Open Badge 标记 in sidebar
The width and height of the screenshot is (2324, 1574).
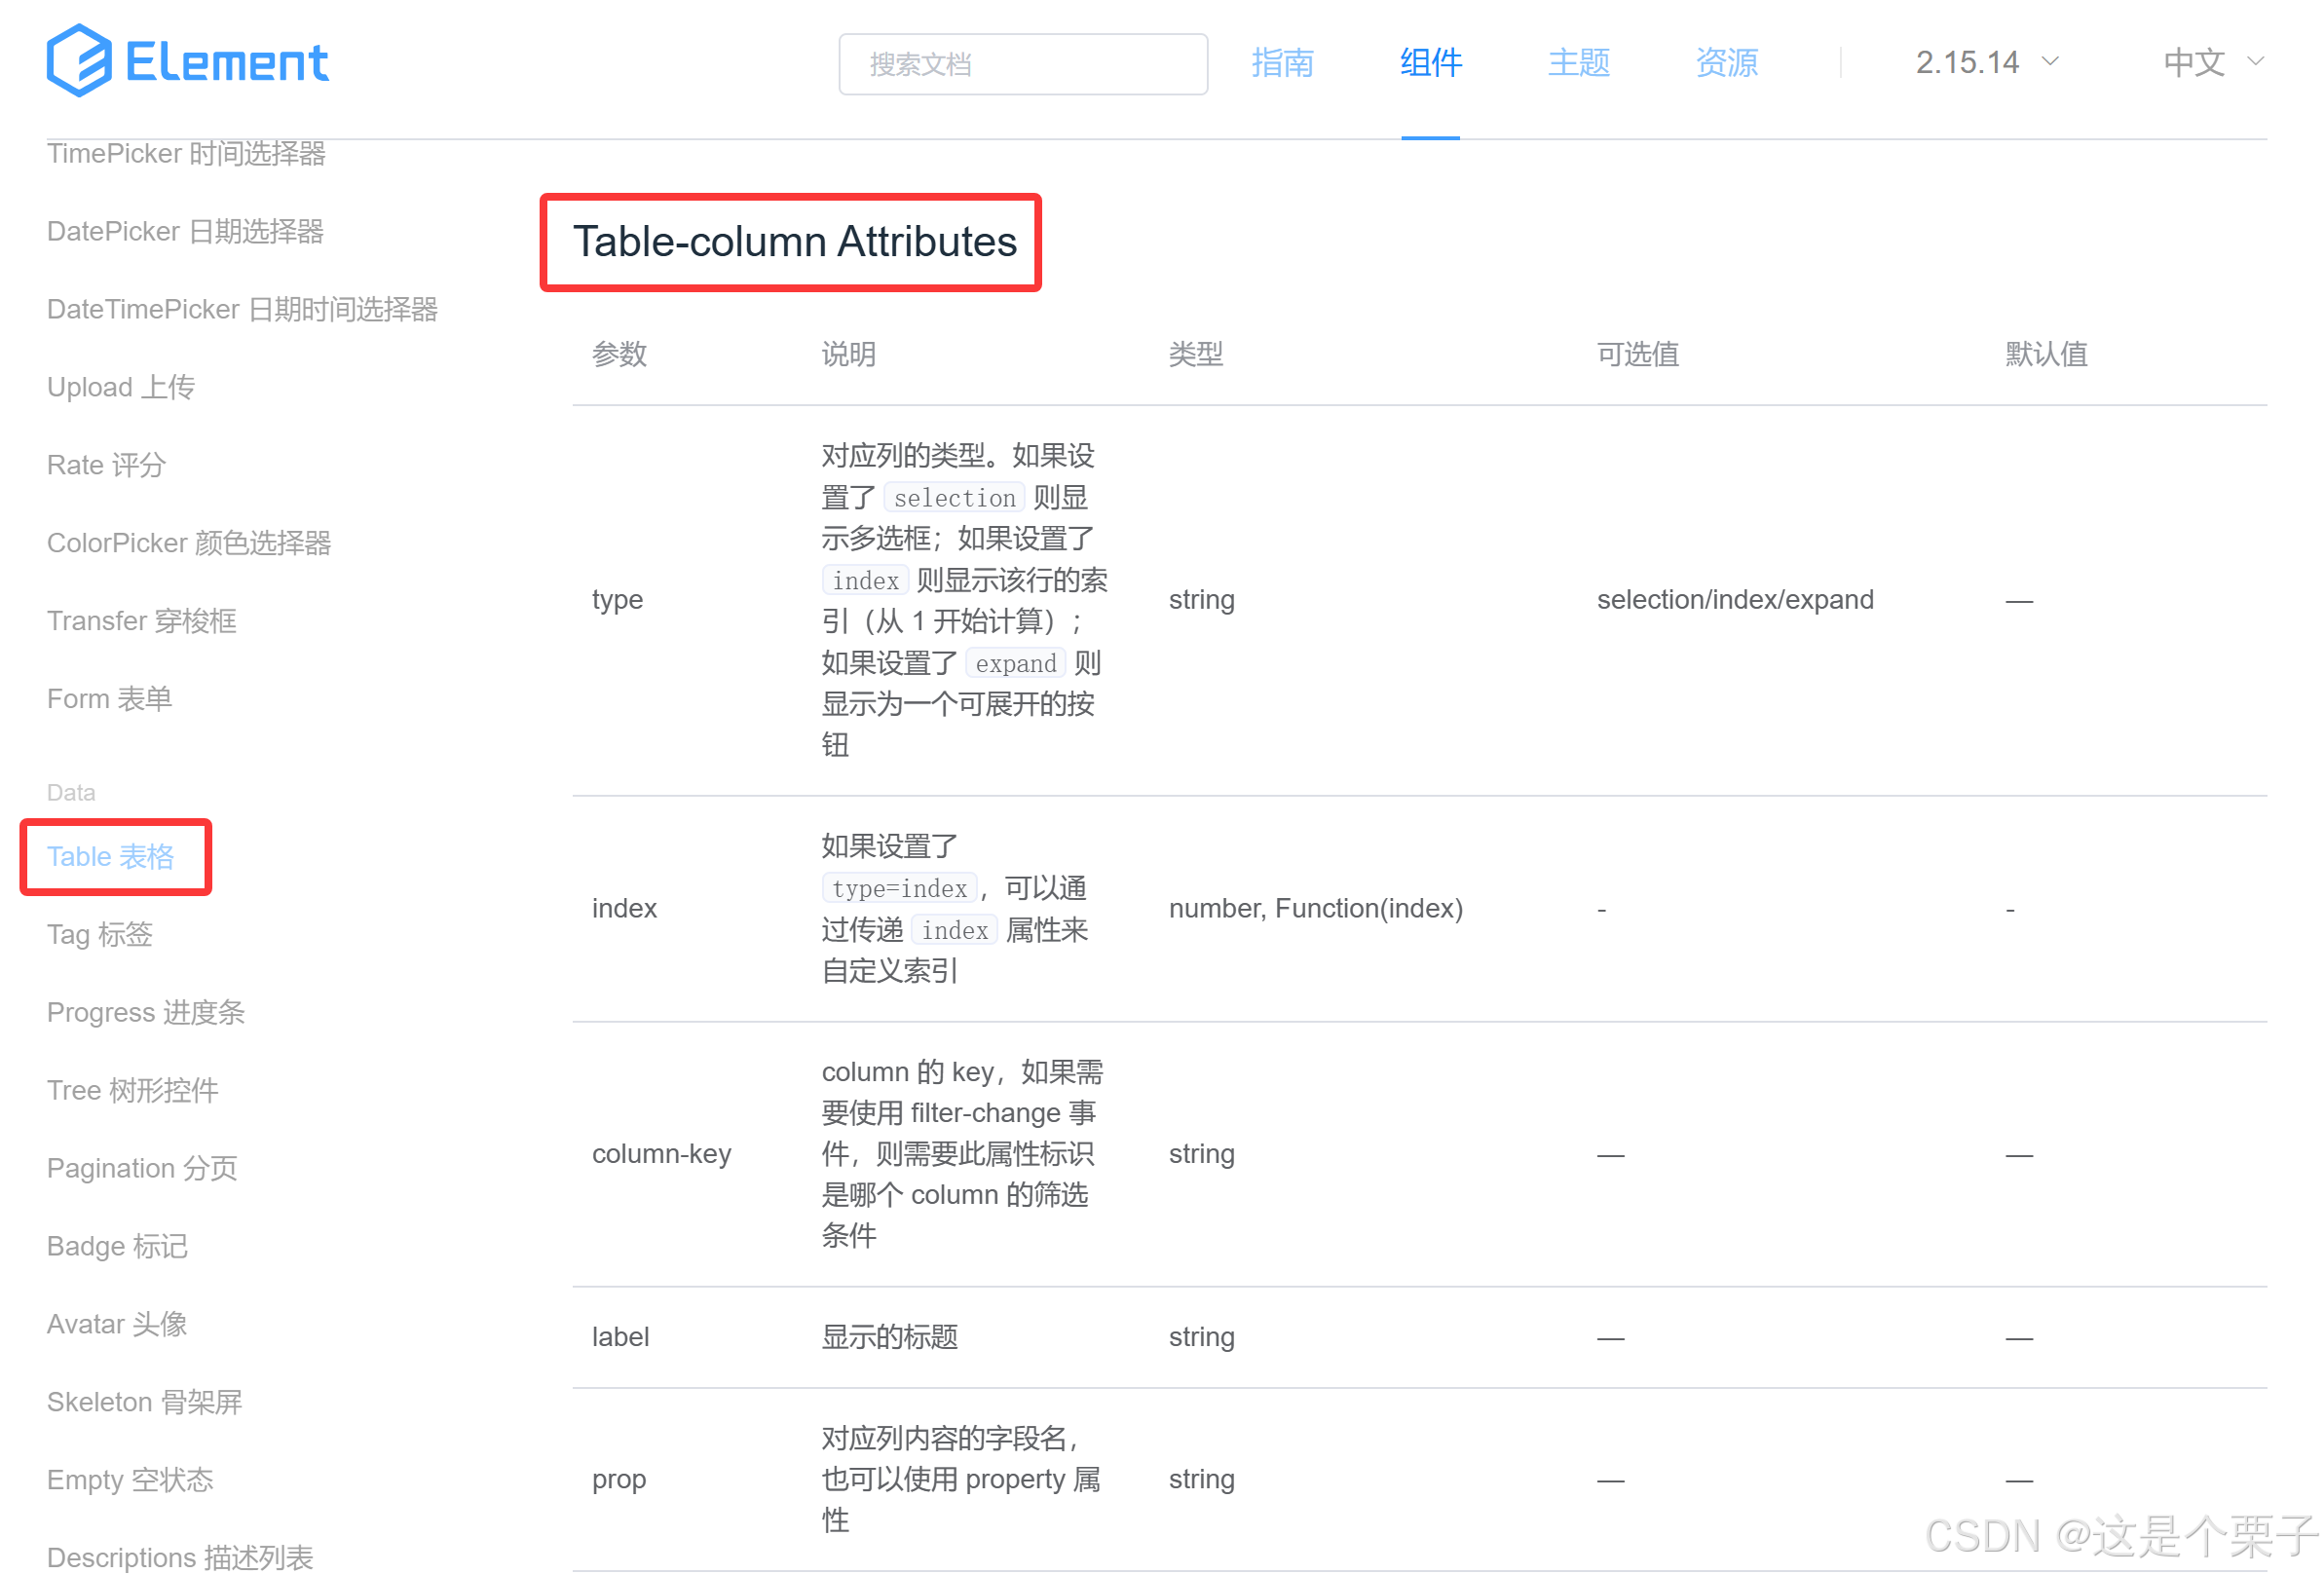[117, 1247]
